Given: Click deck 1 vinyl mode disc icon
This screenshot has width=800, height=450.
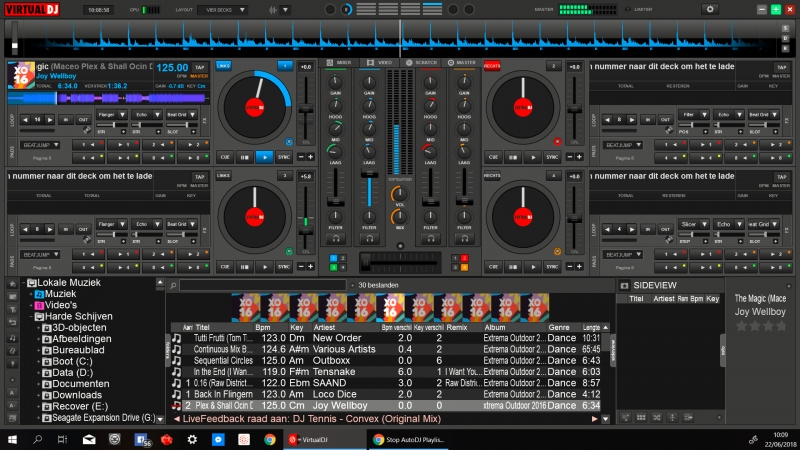Looking at the screenshot, I should 289,142.
